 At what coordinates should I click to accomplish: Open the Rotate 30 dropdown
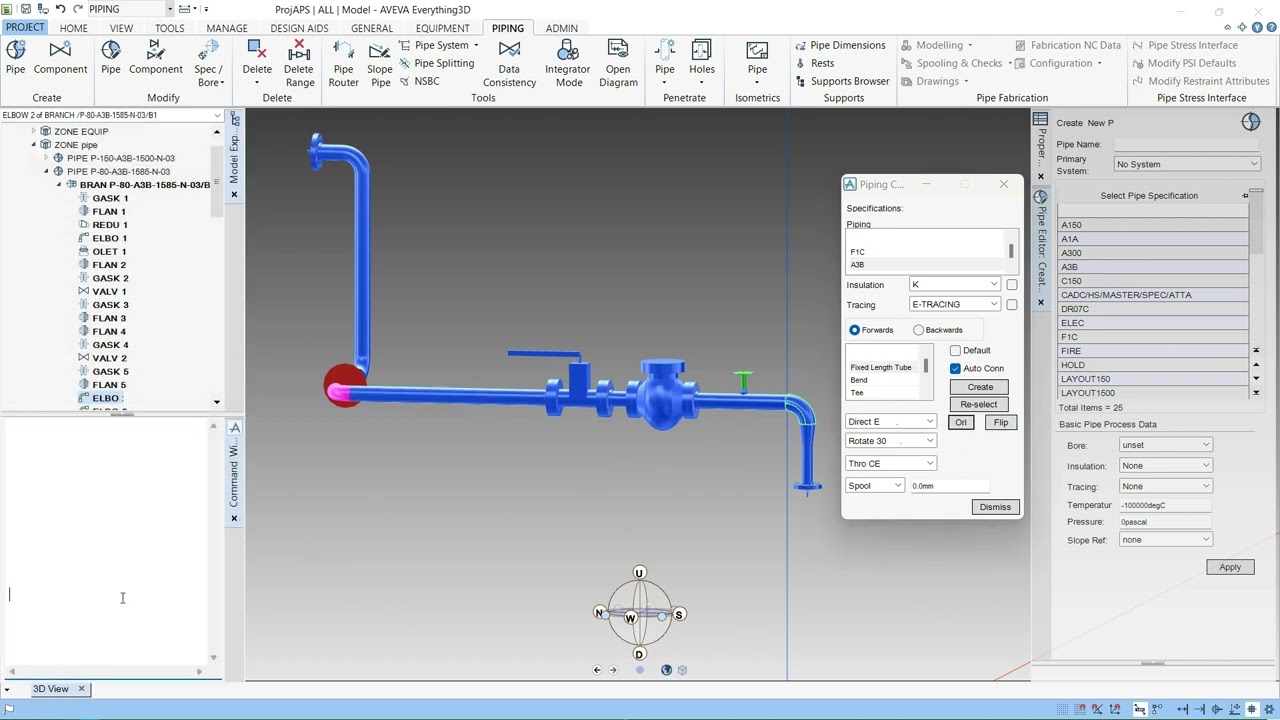click(891, 441)
